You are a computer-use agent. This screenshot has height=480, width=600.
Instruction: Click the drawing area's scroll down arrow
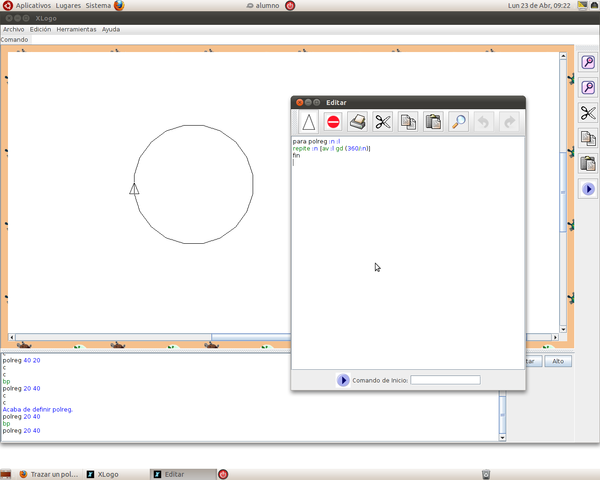point(563,329)
